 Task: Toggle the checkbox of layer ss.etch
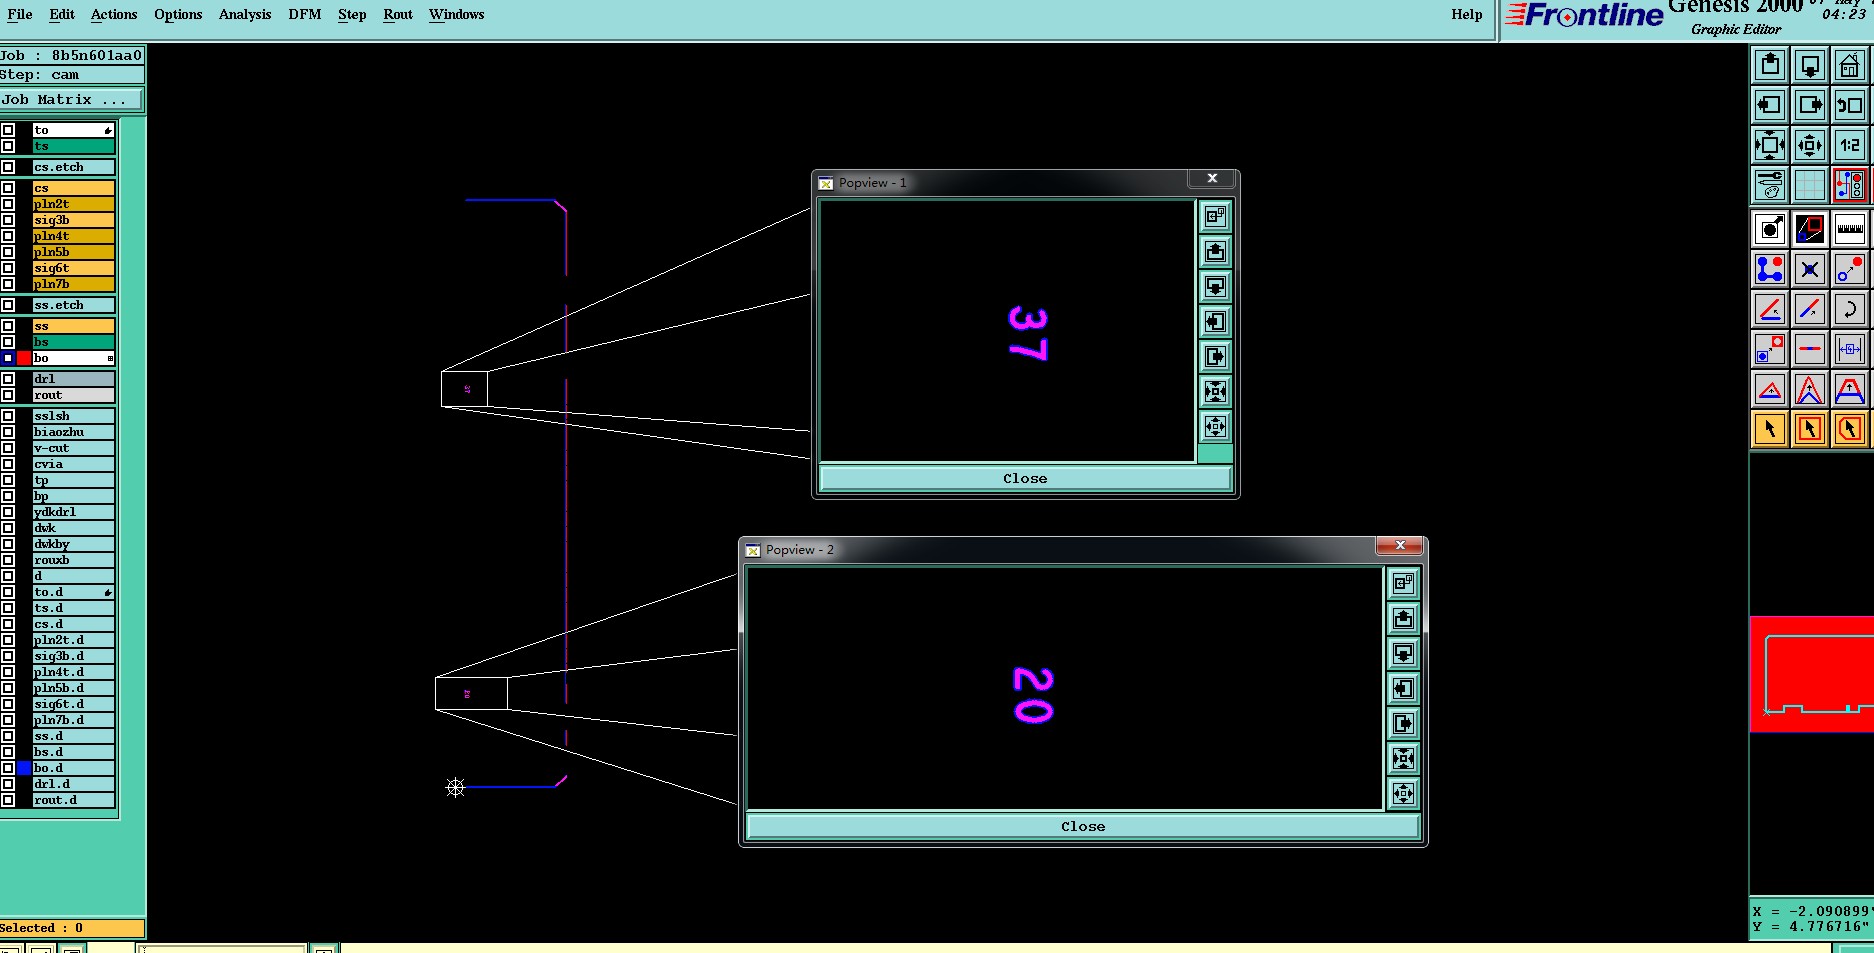click(x=8, y=305)
